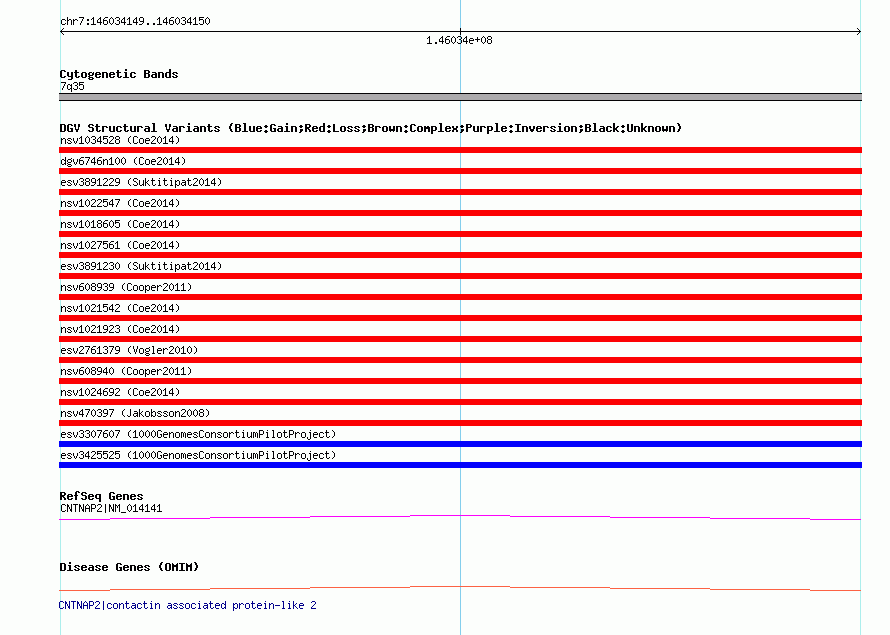Click the RefSeq Genes track heading
The image size is (890, 635).
tap(101, 496)
